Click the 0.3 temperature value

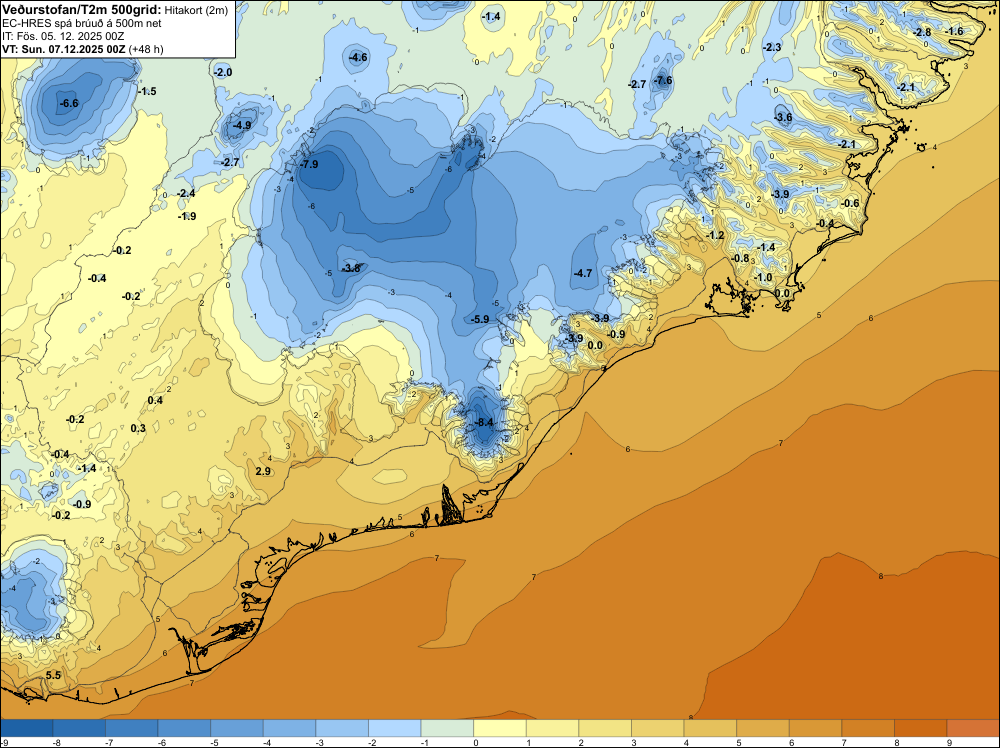tap(138, 428)
